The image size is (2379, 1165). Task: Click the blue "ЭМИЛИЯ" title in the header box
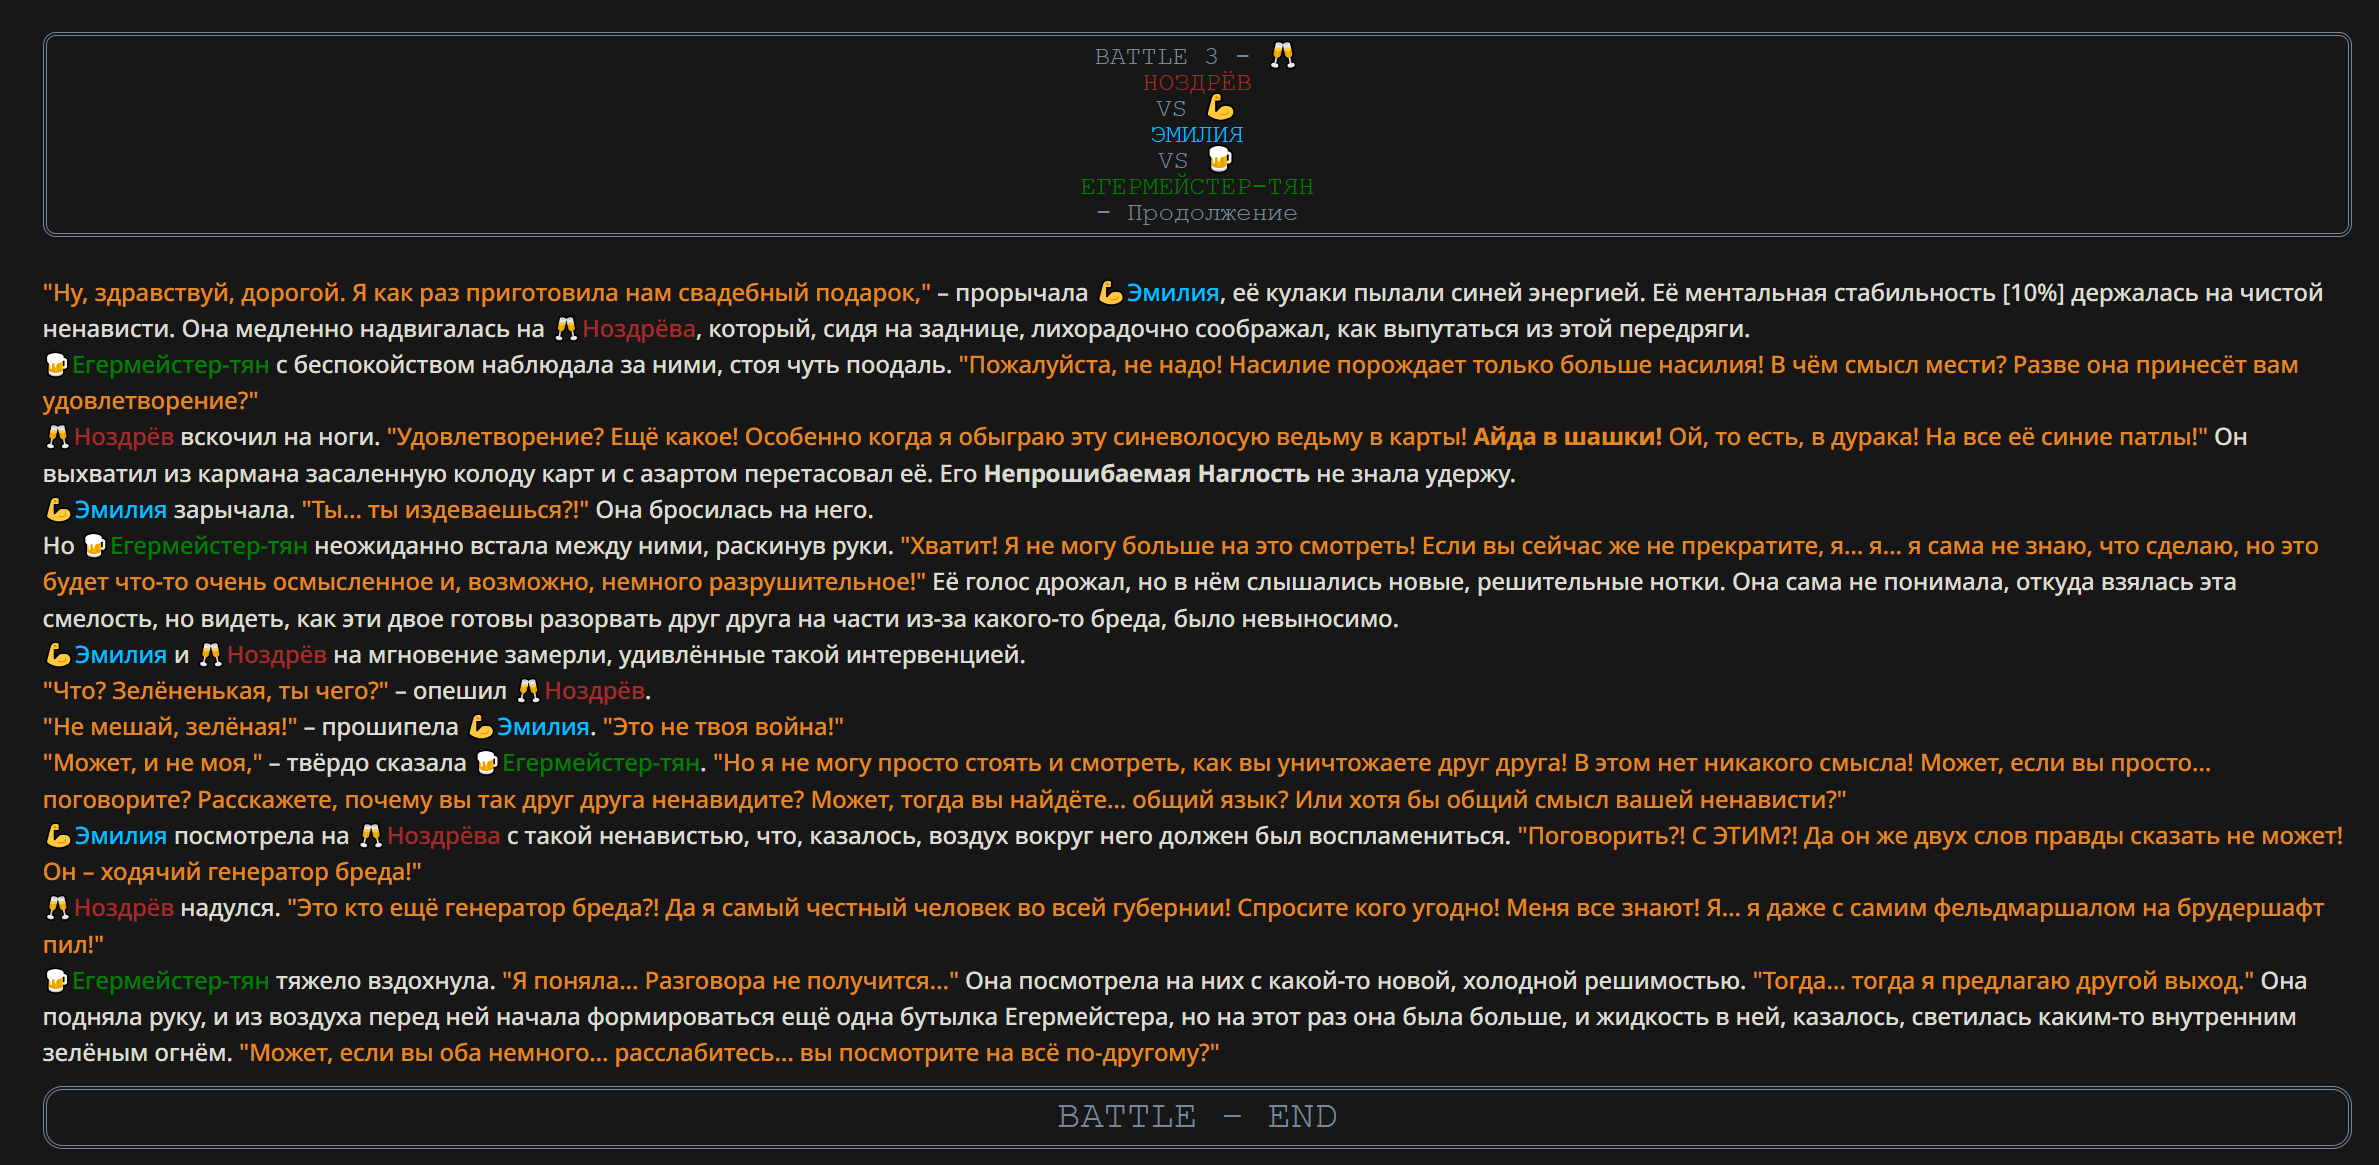[x=1197, y=134]
